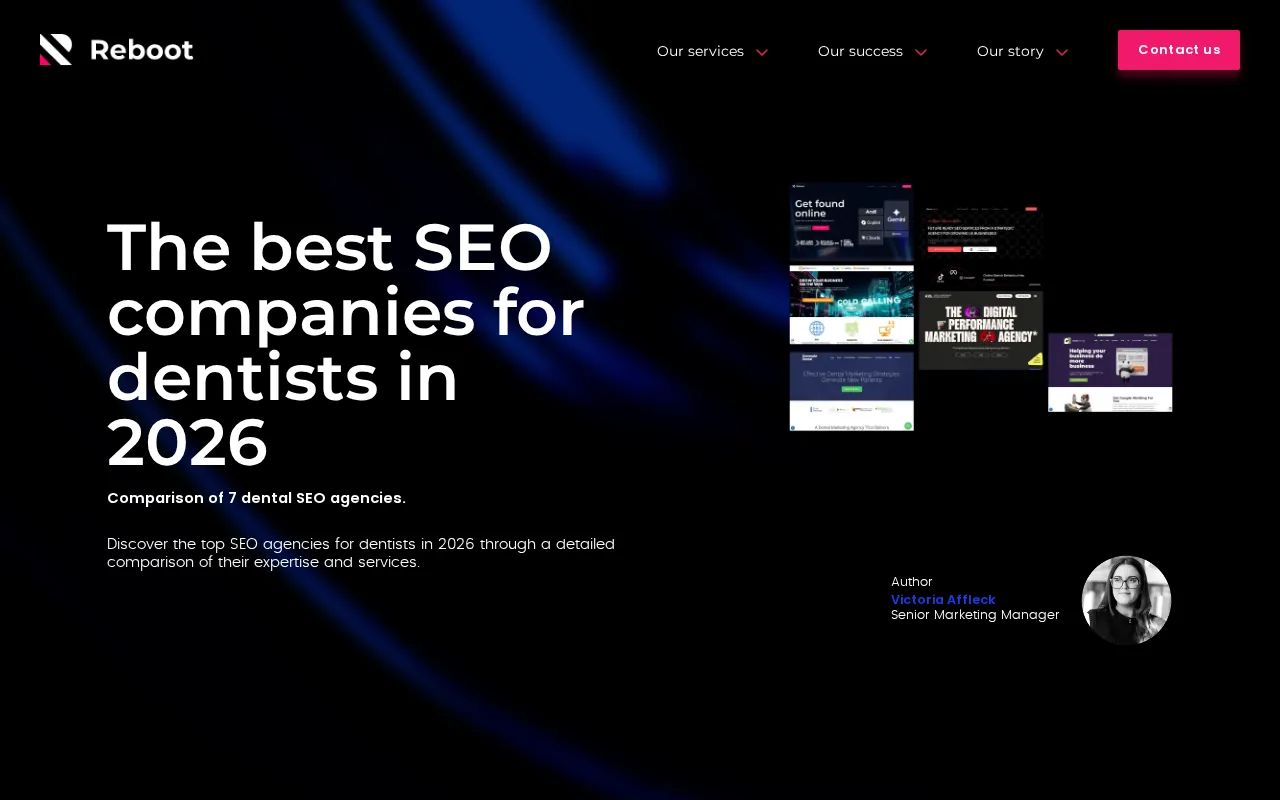This screenshot has height=800, width=1280.
Task: Click 'Comparison of 7 dental SEO agencies.' text
Action: [256, 498]
